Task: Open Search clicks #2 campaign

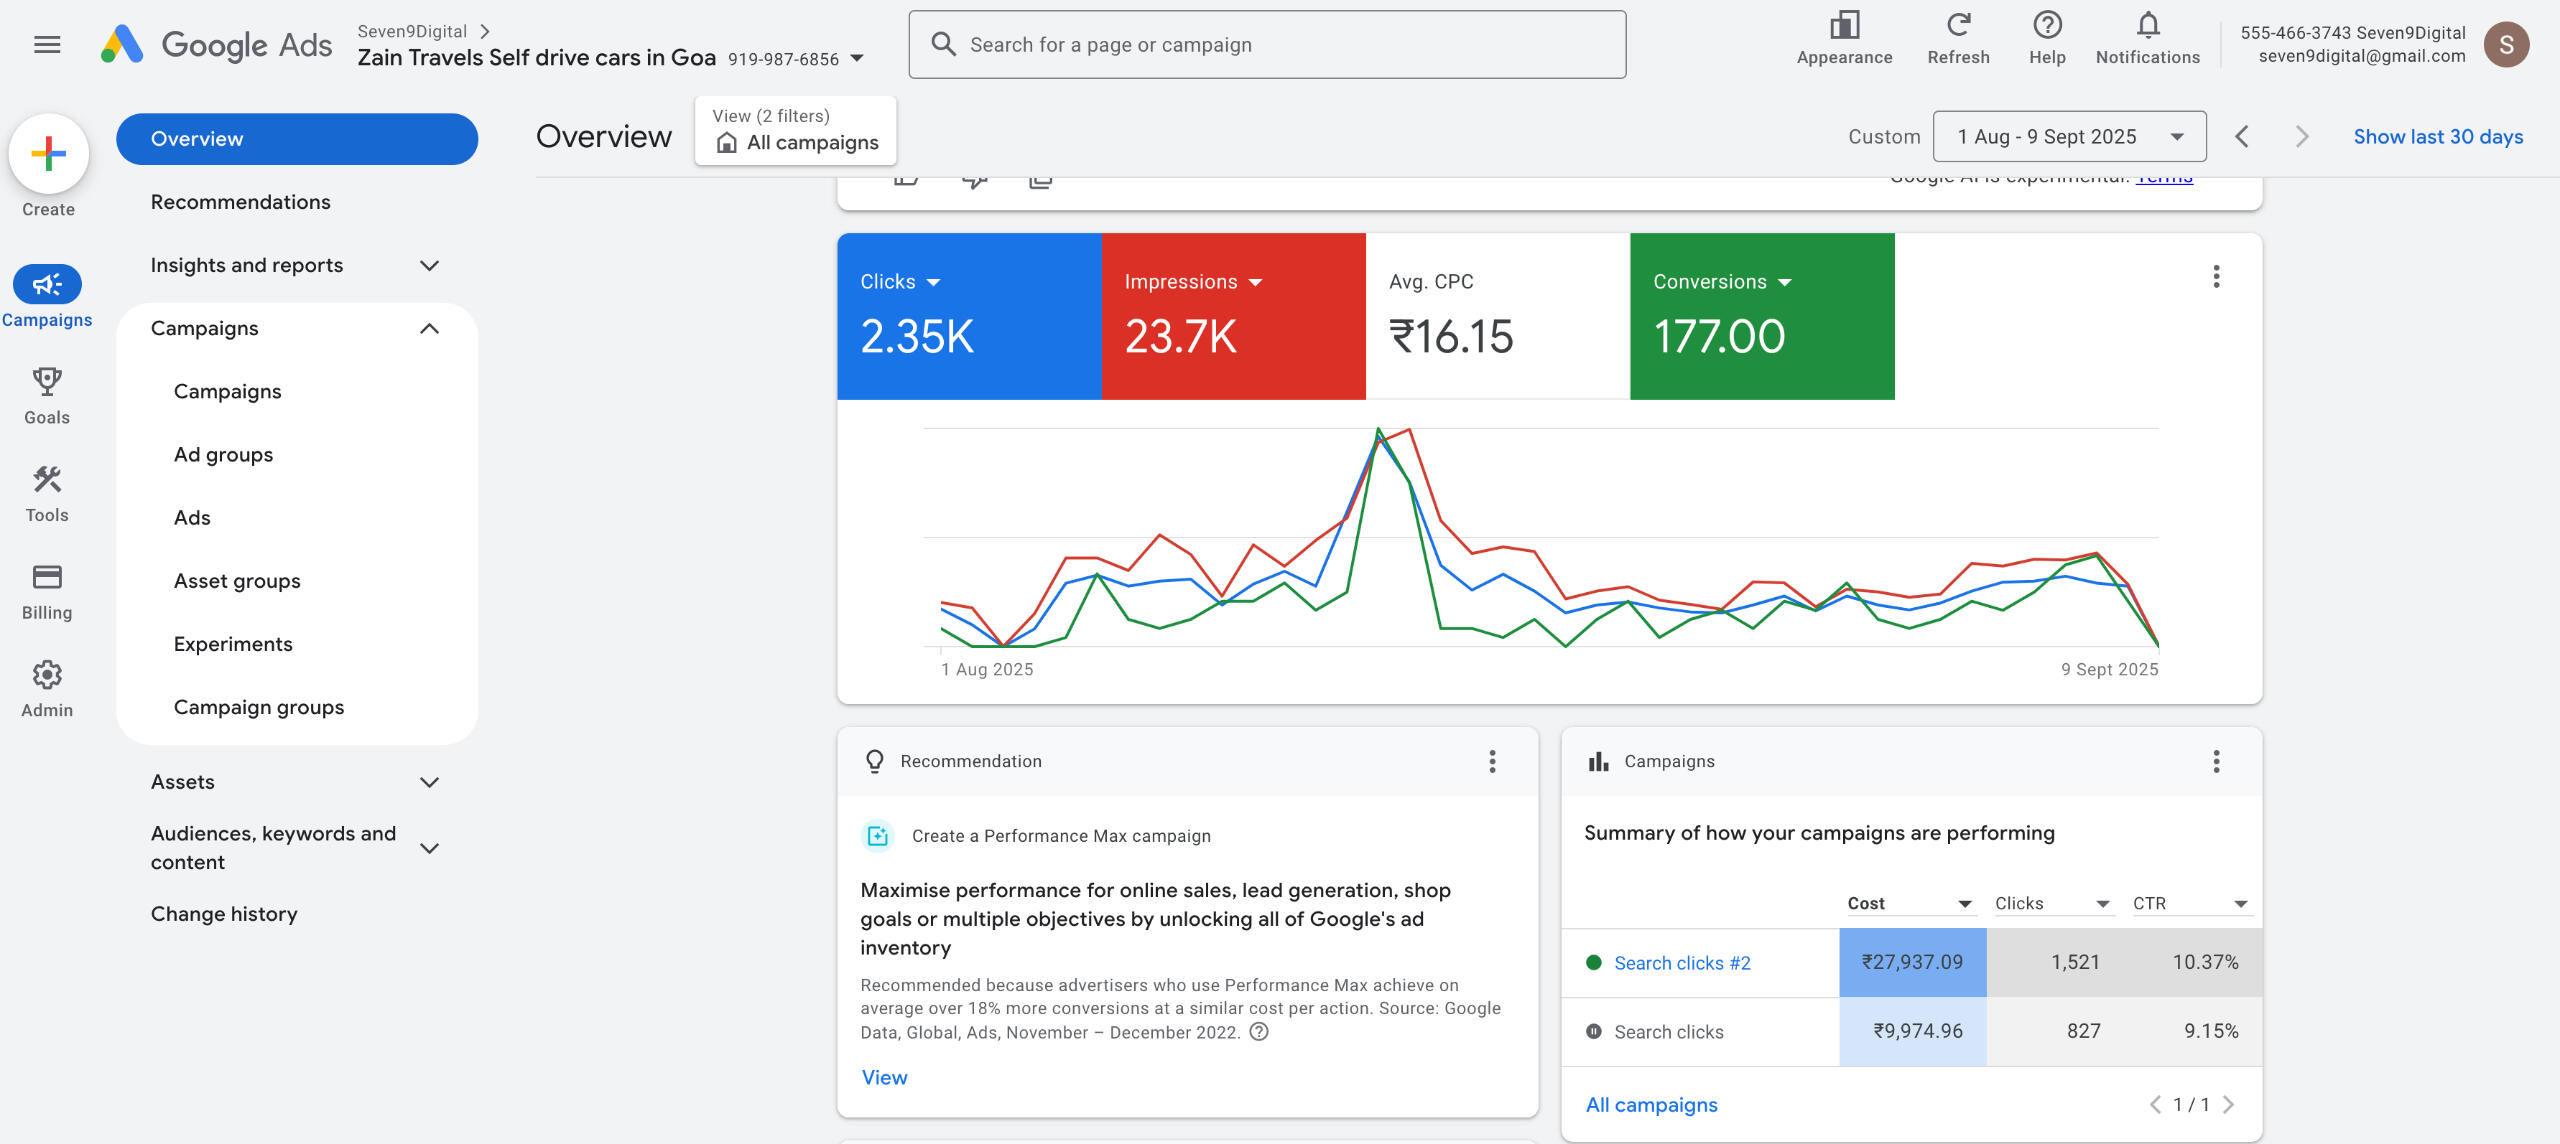Action: coord(1681,963)
